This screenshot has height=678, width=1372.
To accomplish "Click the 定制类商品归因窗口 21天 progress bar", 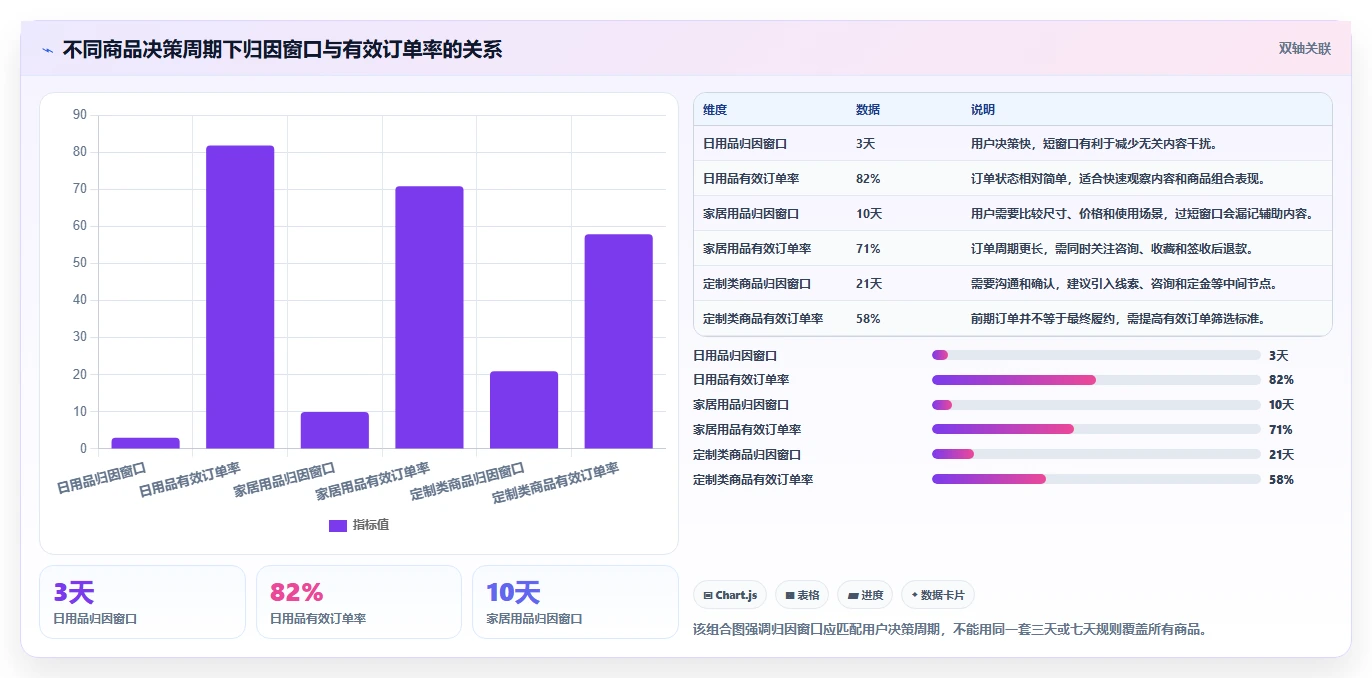I will [x=1096, y=454].
